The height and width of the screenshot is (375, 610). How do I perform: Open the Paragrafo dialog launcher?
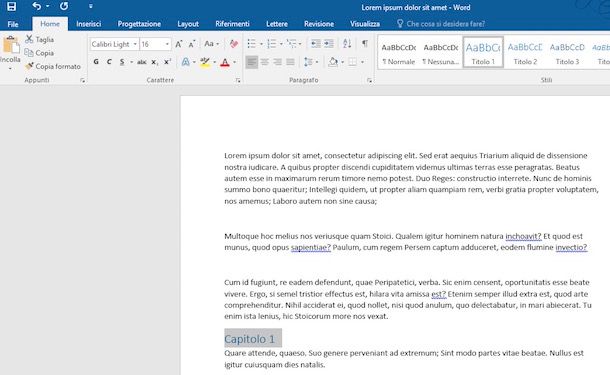coord(369,81)
